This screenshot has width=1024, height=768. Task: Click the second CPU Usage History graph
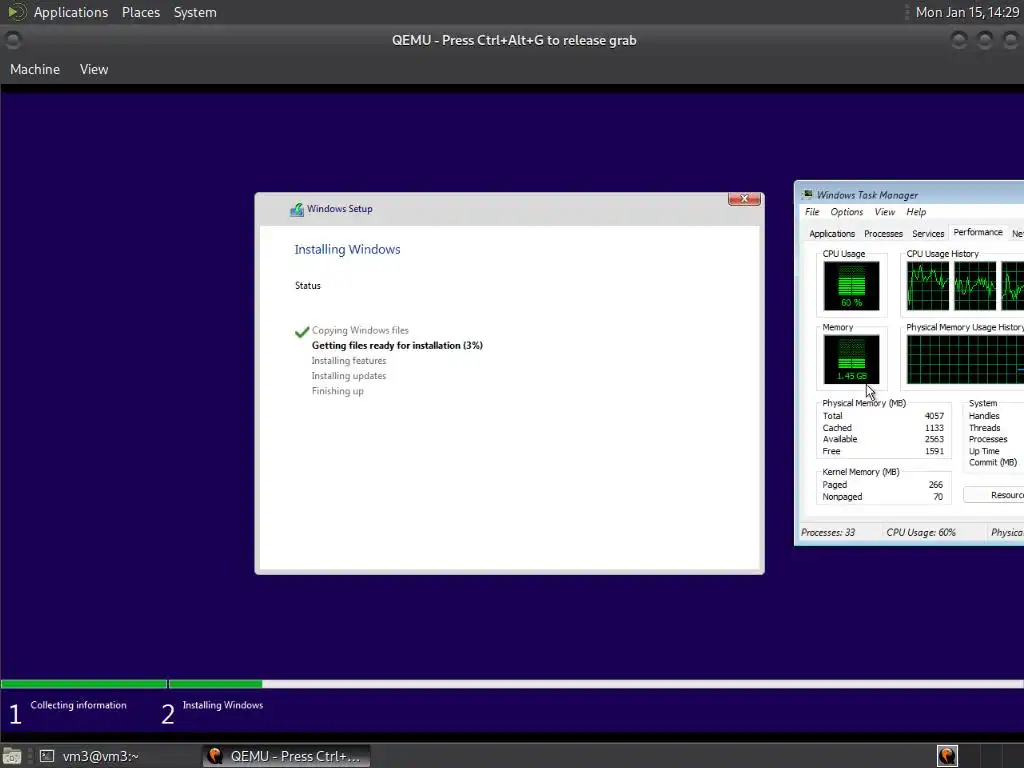pos(974,285)
